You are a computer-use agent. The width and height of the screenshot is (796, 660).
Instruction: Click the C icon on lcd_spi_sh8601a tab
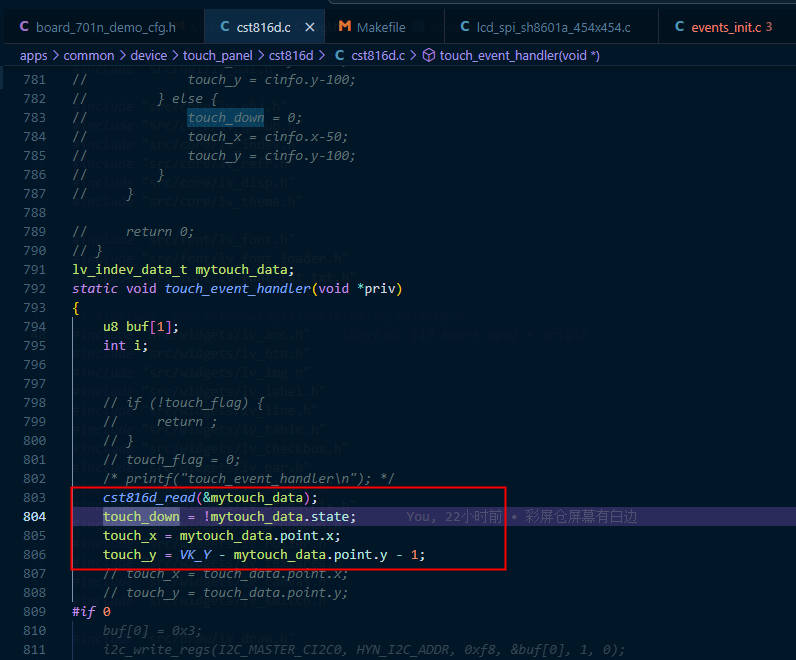[x=465, y=26]
